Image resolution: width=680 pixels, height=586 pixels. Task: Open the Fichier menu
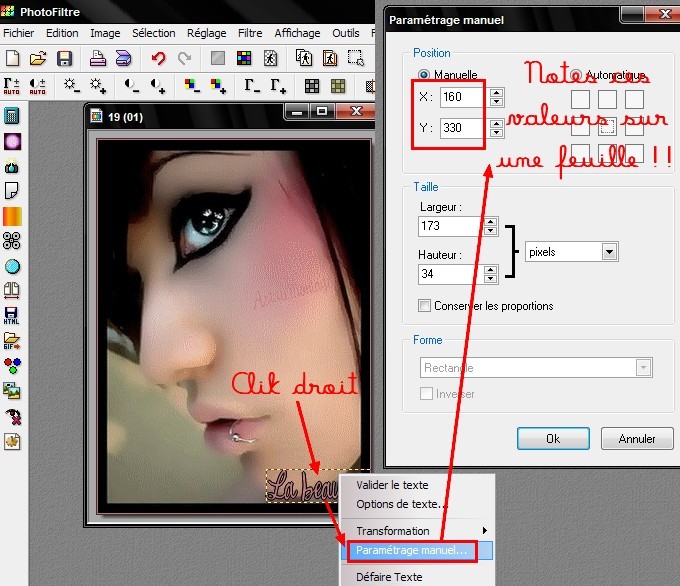pyautogui.click(x=18, y=33)
